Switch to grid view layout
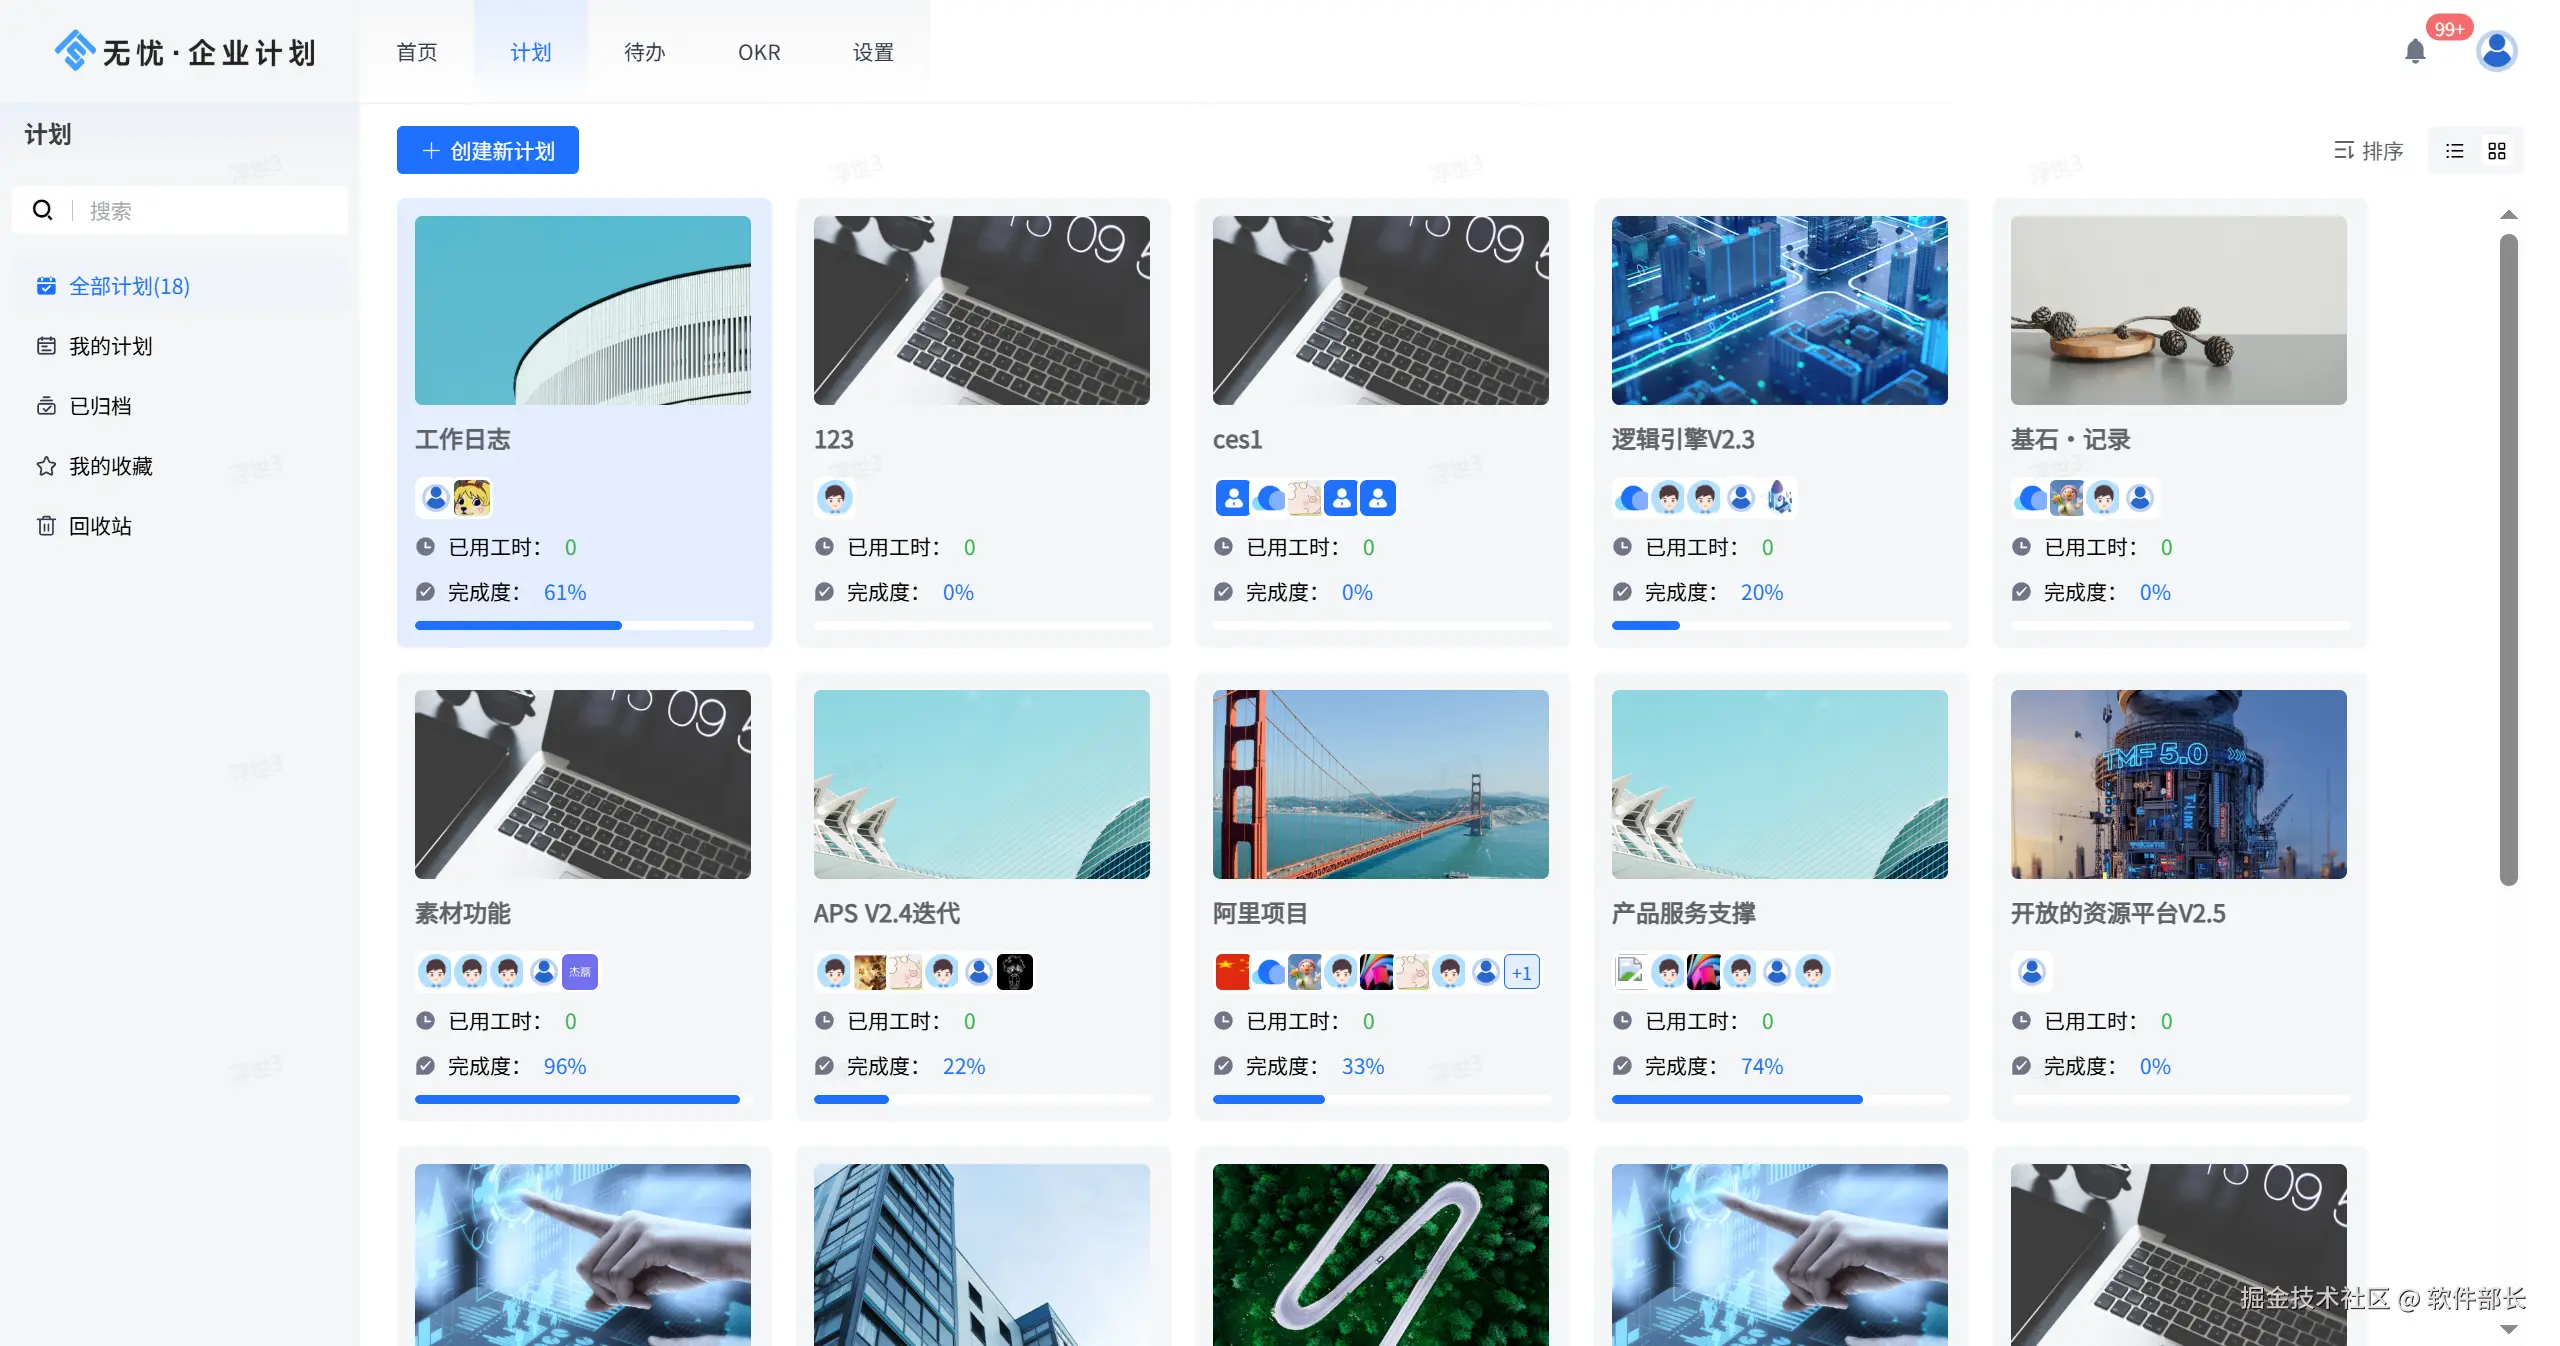Image resolution: width=2560 pixels, height=1346 pixels. coord(2497,151)
